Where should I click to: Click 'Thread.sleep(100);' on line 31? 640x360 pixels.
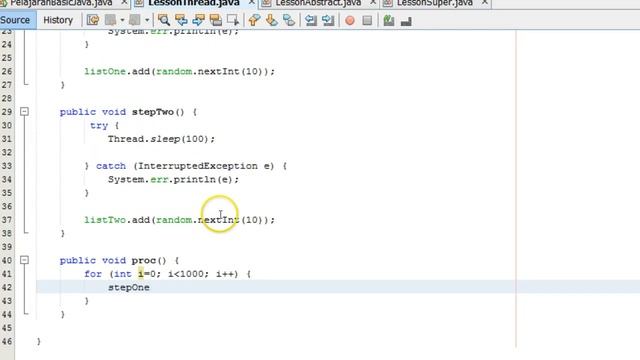pos(161,139)
